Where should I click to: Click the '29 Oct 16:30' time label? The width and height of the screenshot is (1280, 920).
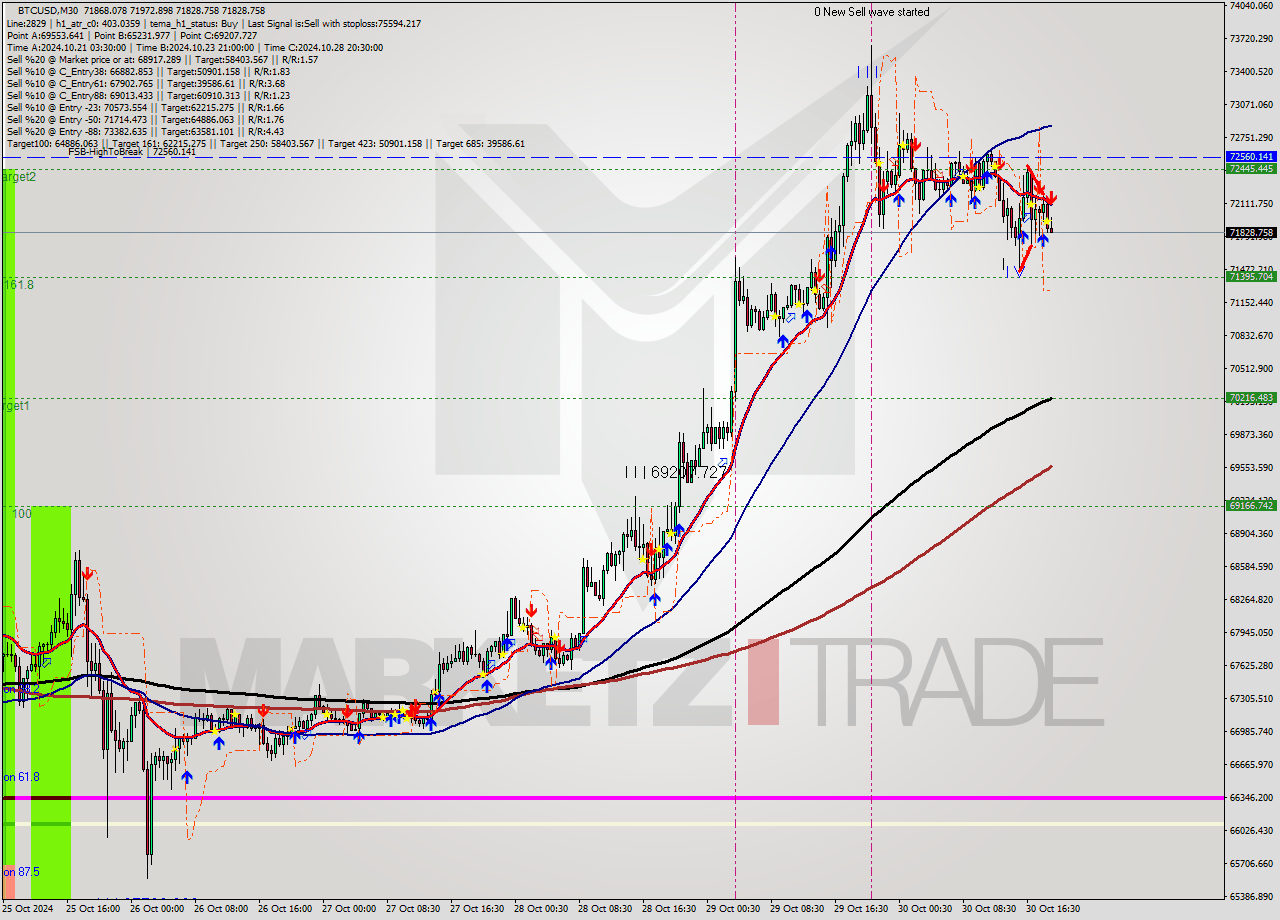(x=861, y=910)
